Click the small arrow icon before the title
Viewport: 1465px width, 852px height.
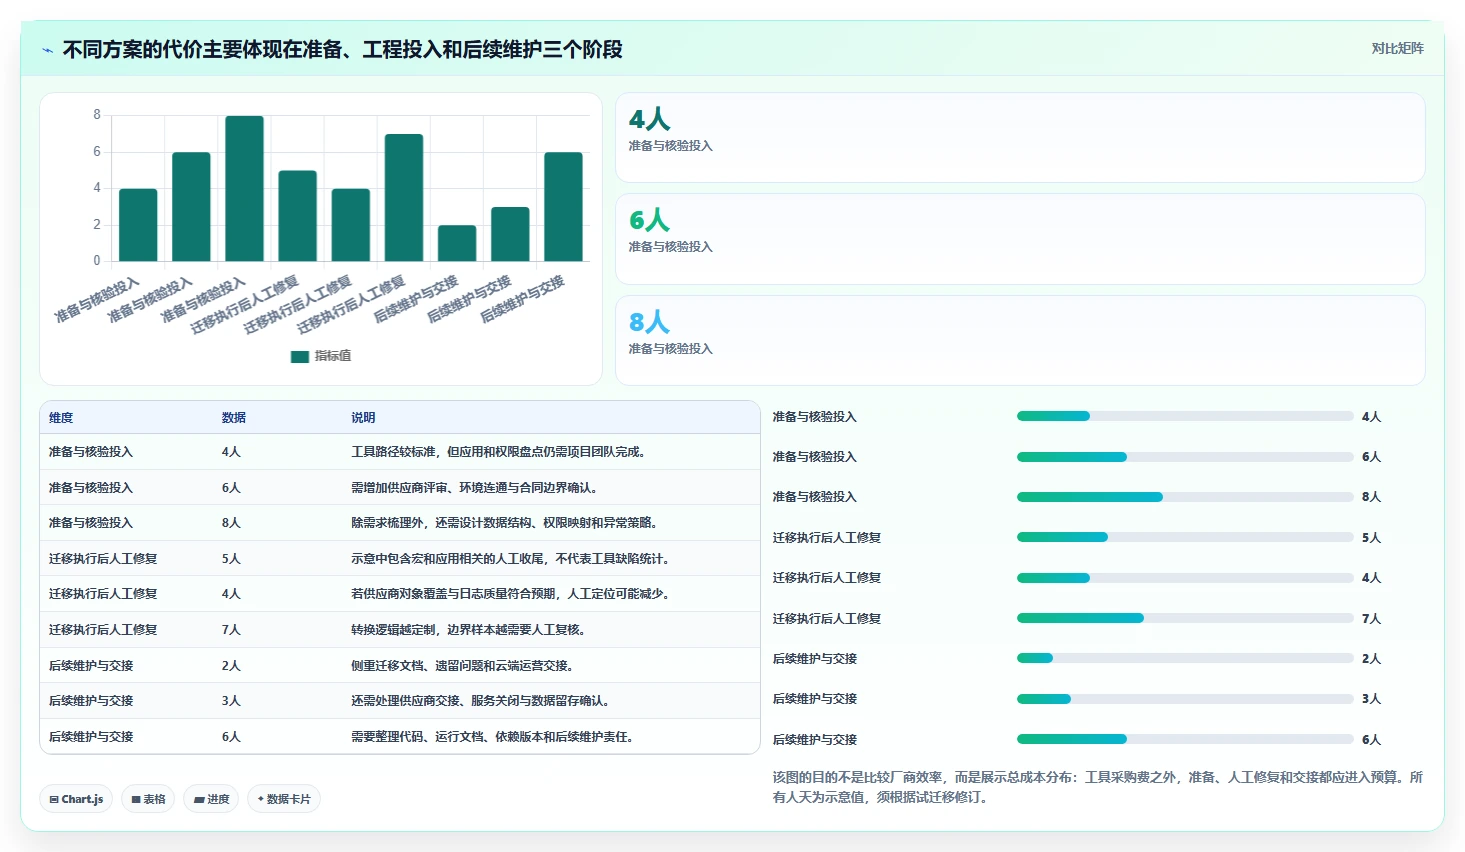tap(47, 50)
